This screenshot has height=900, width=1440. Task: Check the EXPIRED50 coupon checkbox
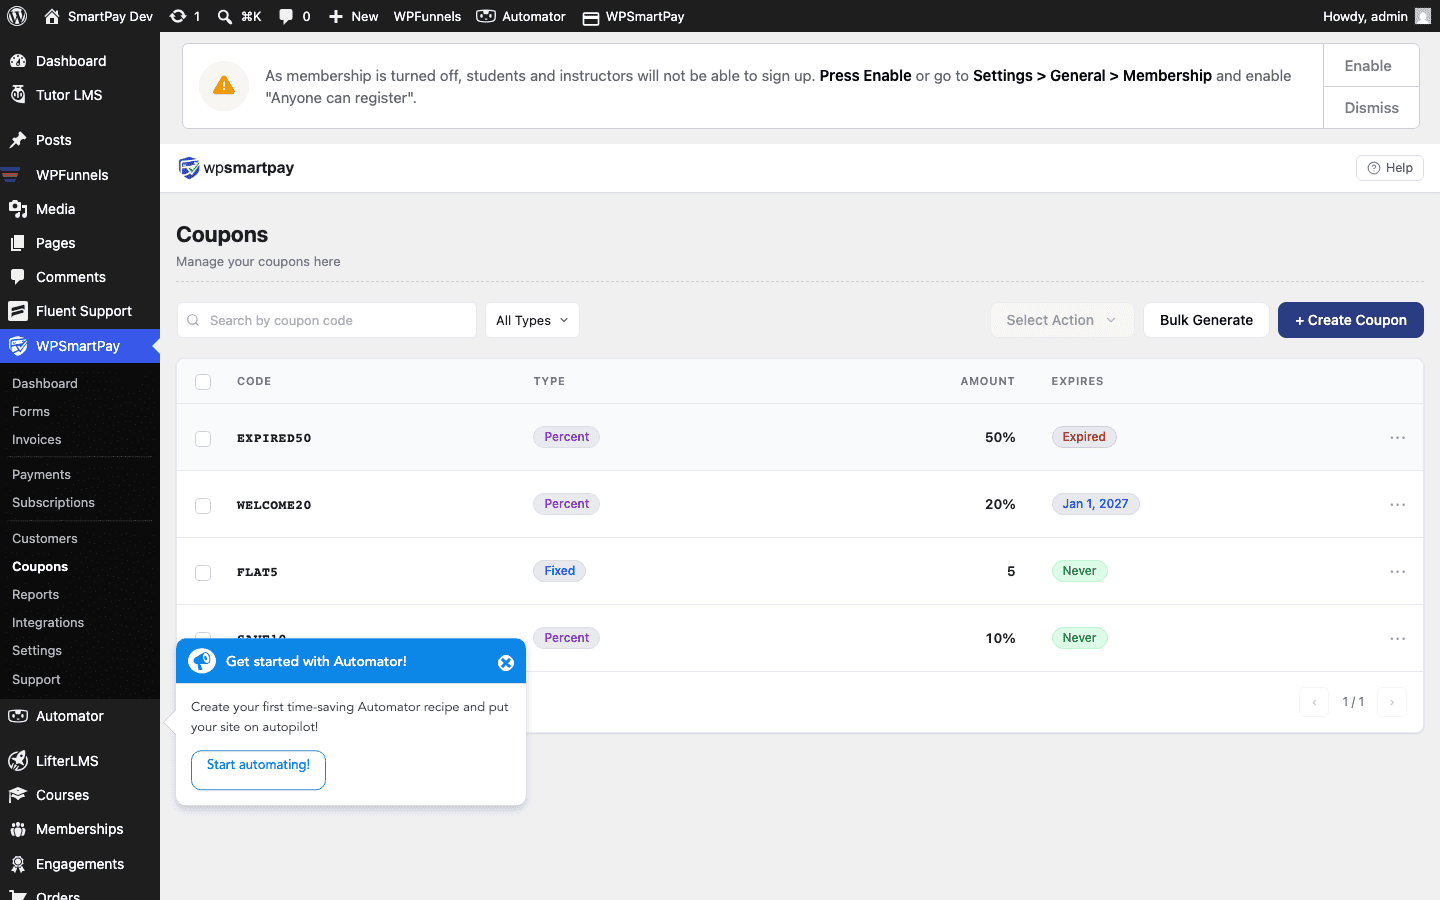coord(203,439)
